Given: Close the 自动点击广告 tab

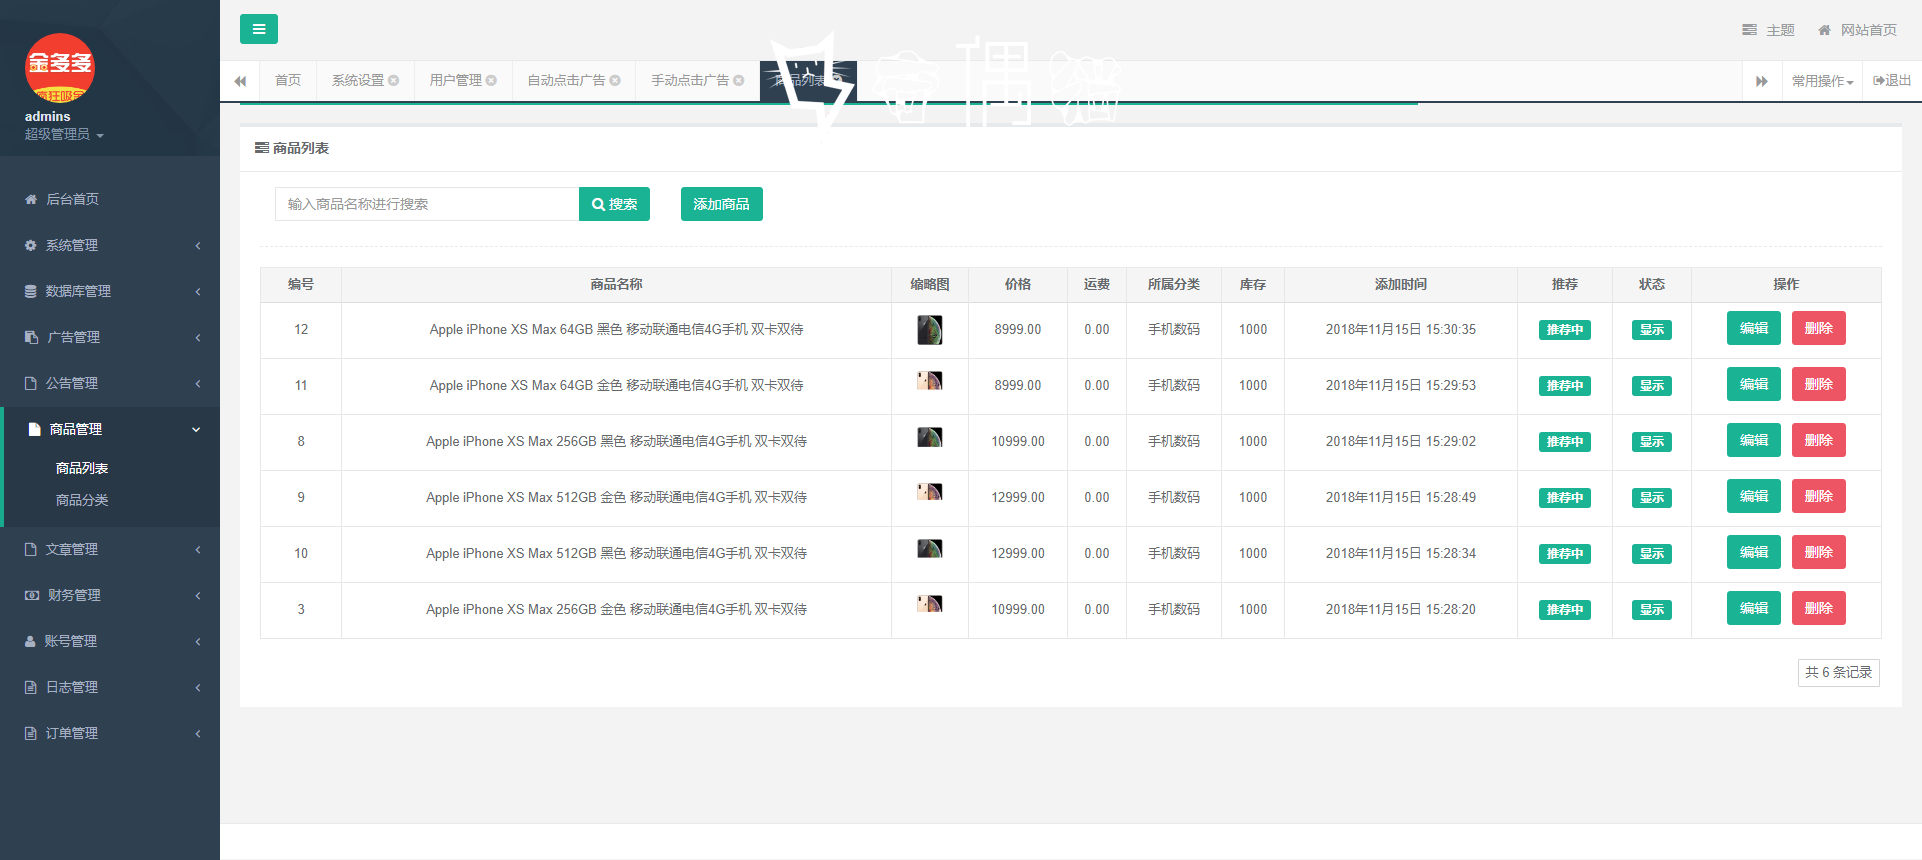Looking at the screenshot, I should click(x=615, y=81).
